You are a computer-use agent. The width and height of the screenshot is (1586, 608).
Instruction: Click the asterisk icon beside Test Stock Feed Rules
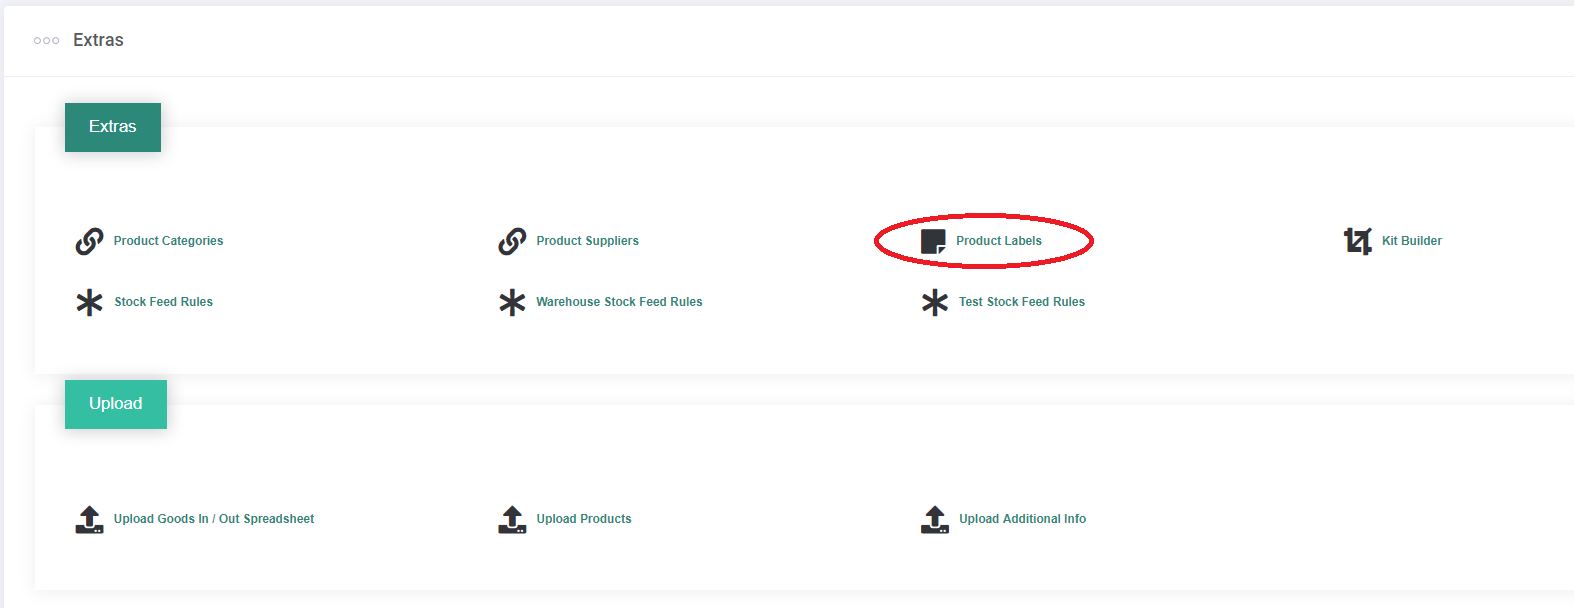[935, 302]
